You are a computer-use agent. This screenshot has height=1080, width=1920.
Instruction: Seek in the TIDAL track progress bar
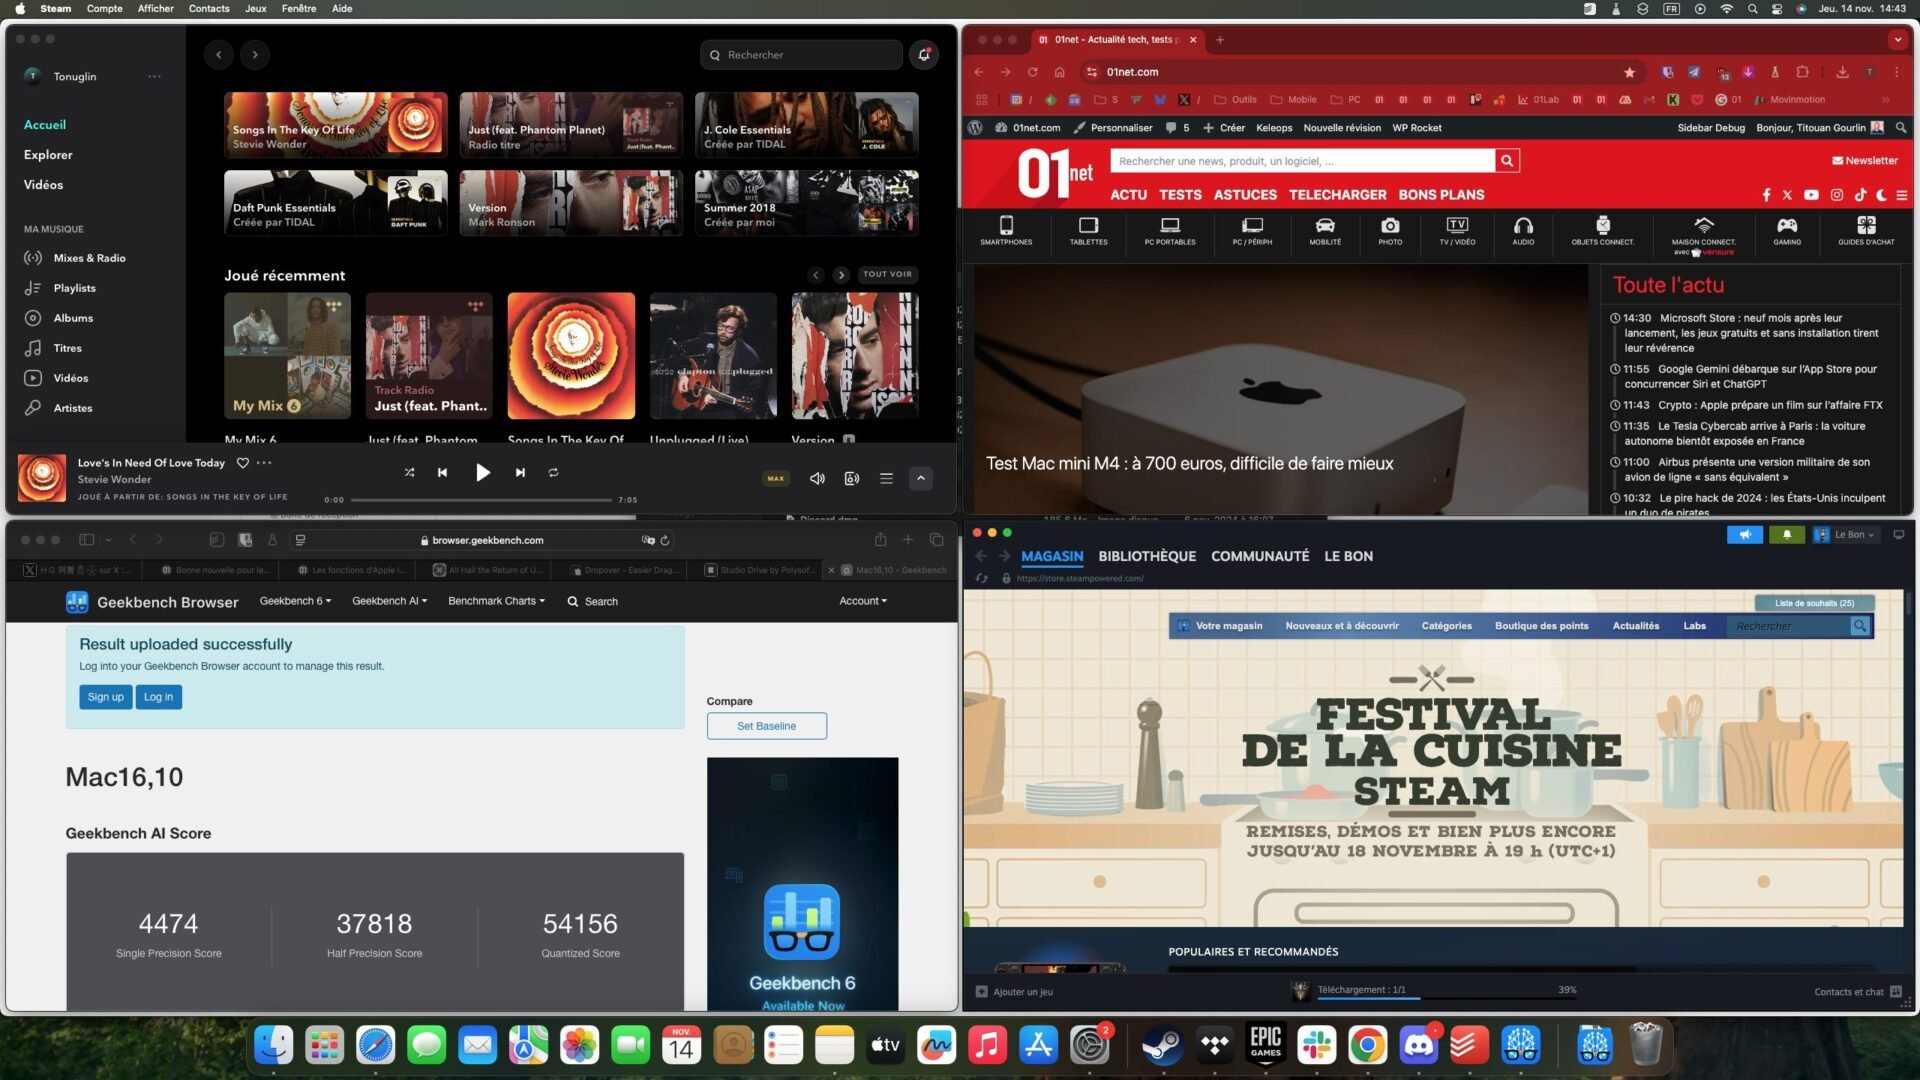click(x=481, y=500)
